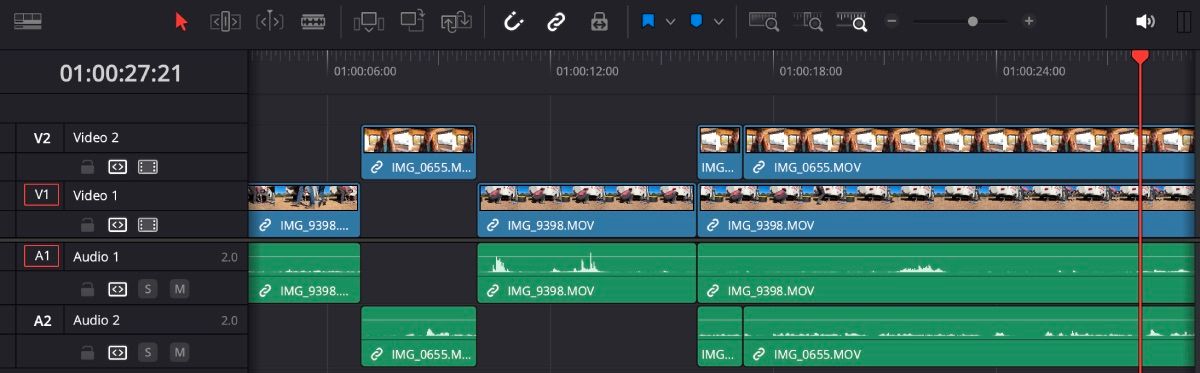
Task: Click the Video 2 track name
Action: [x=95, y=138]
